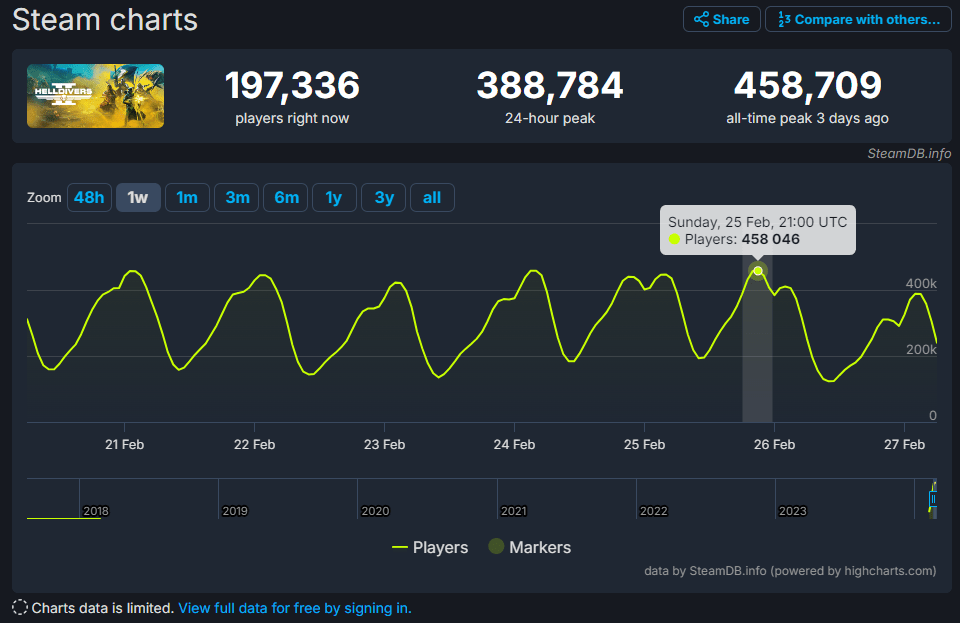This screenshot has height=623, width=960.
Task: Click the loading spinner icon near charts notice
Action: tap(20, 607)
